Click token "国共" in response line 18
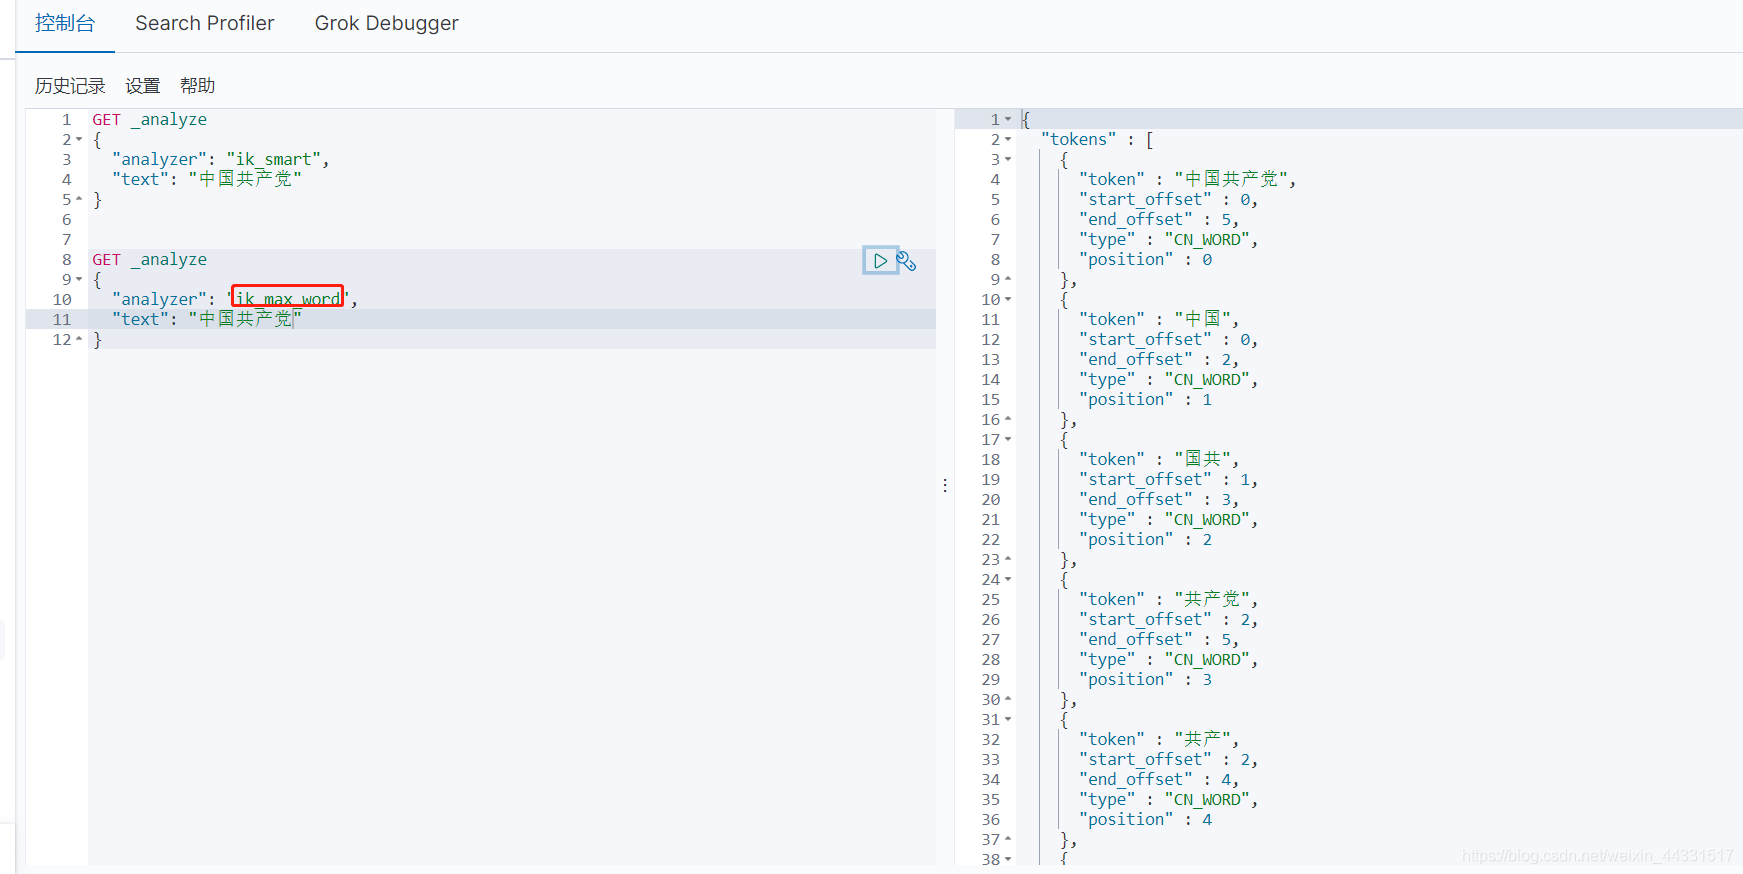Image resolution: width=1743 pixels, height=874 pixels. [x=1203, y=459]
